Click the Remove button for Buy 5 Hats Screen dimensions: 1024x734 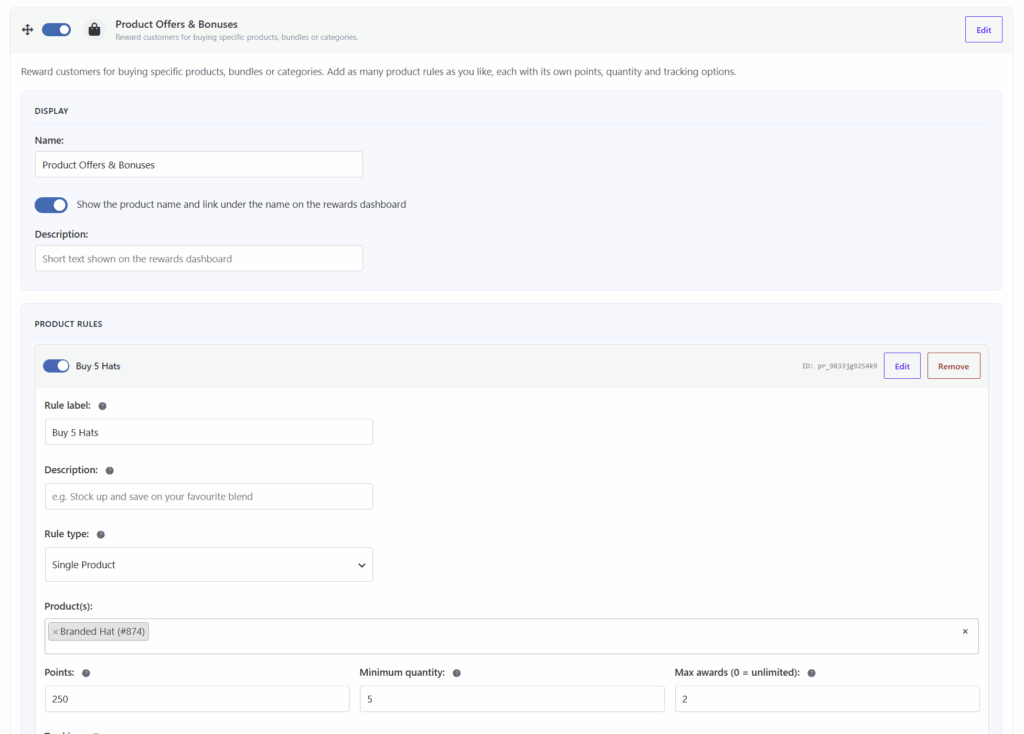953,366
